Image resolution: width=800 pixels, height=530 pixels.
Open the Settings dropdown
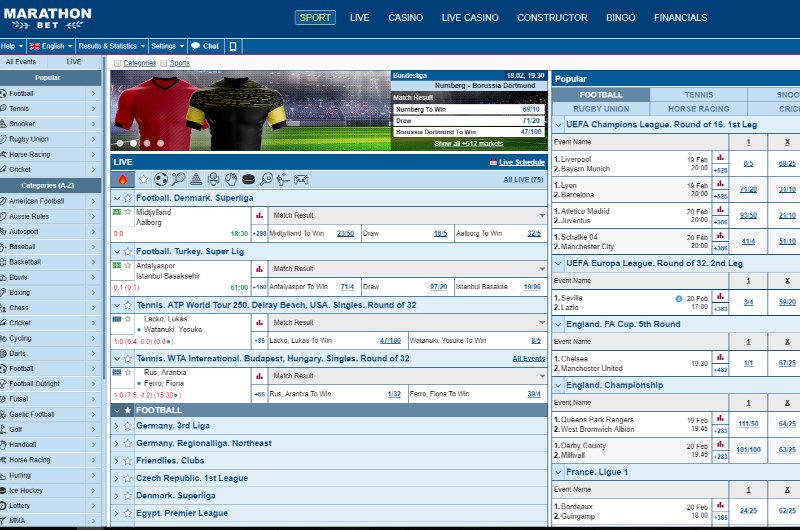pos(167,46)
